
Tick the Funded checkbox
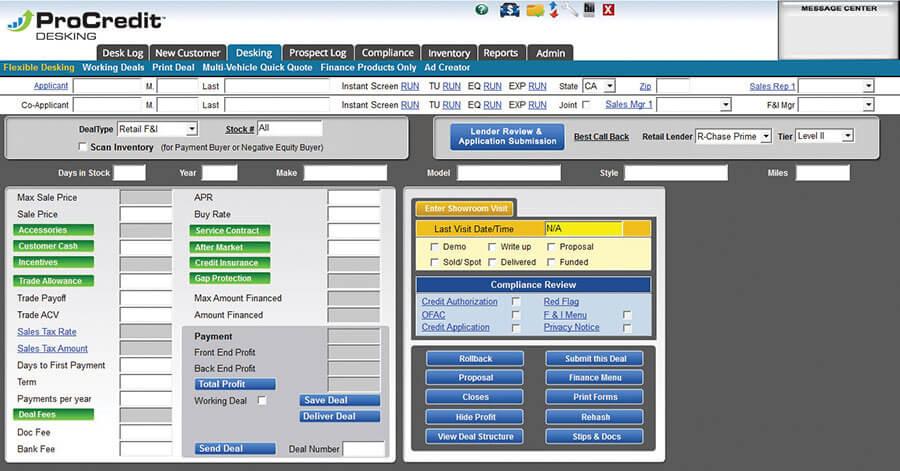tap(551, 262)
